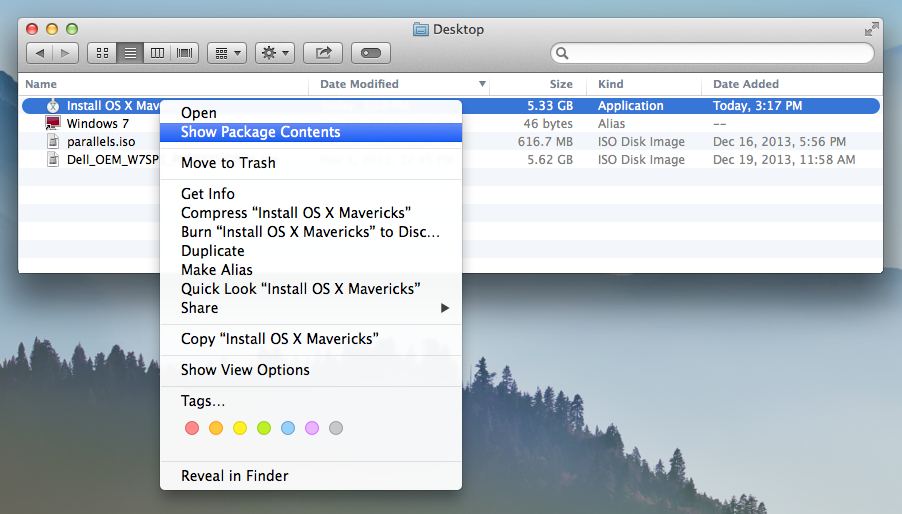The image size is (902, 514).
Task: Expand the Share submenu arrow
Action: click(445, 308)
